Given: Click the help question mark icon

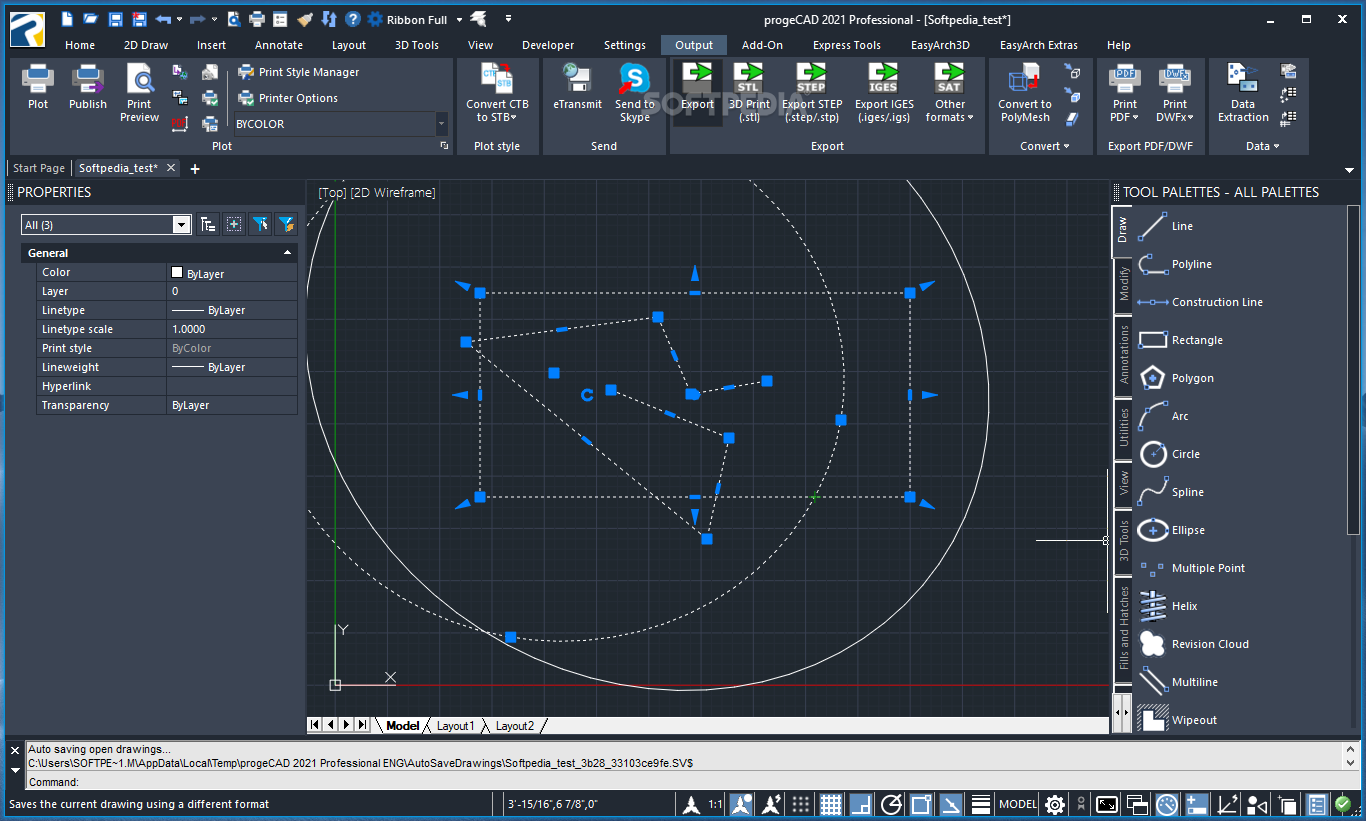Looking at the screenshot, I should tap(353, 19).
